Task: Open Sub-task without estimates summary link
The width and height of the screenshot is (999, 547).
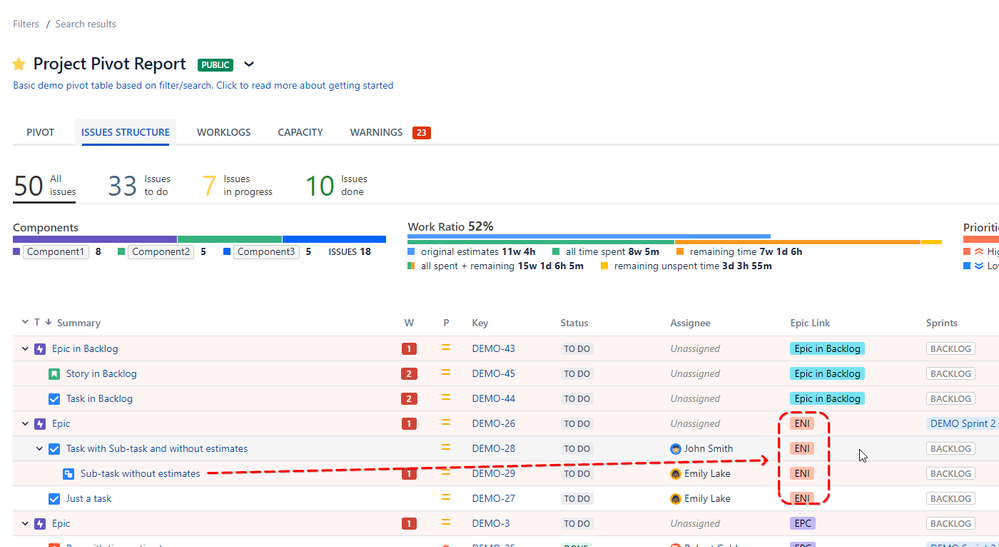Action: (140, 474)
